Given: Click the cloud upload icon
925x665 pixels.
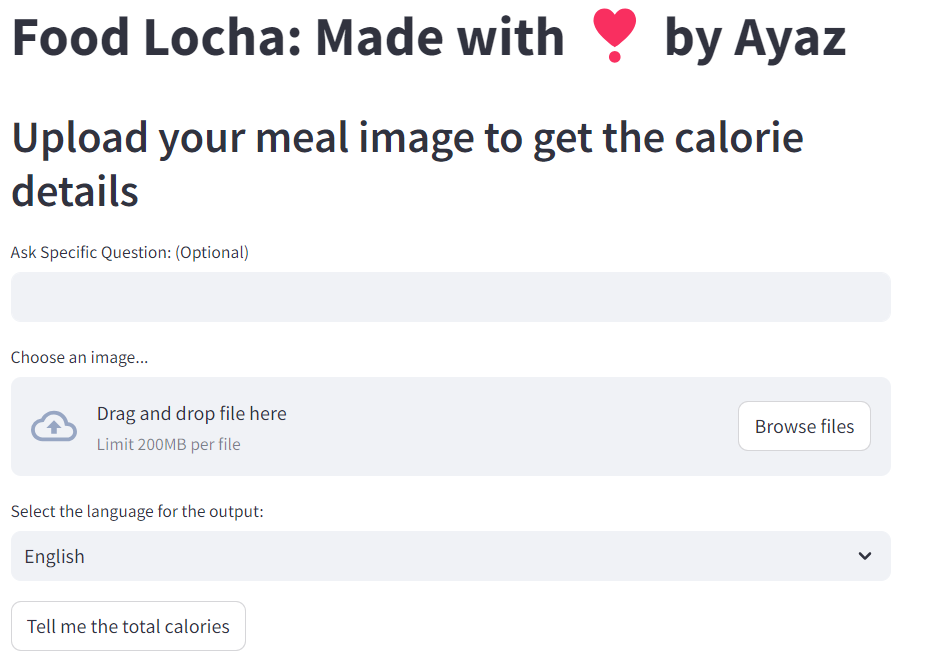Looking at the screenshot, I should click(54, 427).
